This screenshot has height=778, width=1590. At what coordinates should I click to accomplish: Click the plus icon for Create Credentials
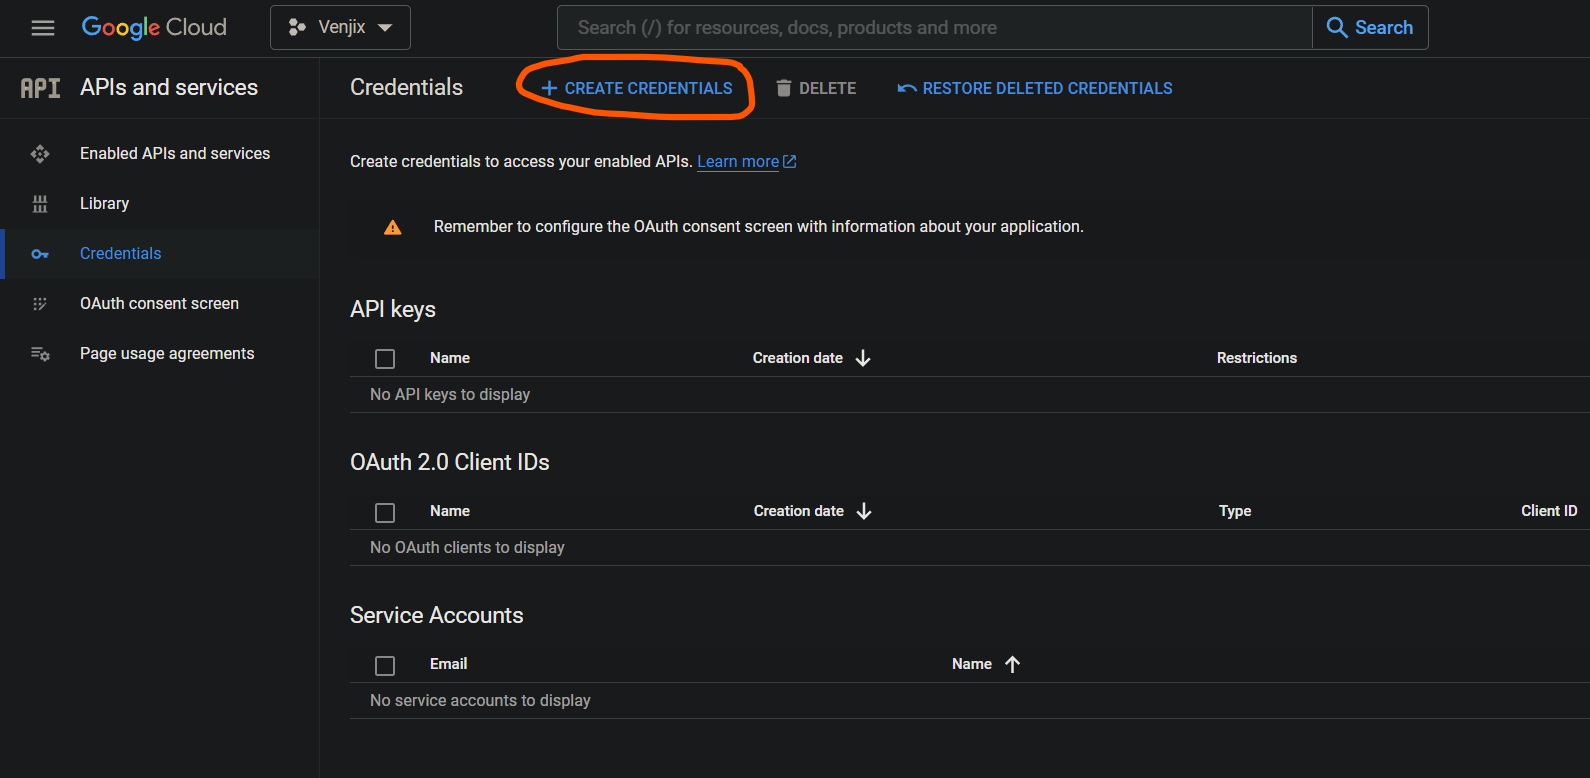549,88
